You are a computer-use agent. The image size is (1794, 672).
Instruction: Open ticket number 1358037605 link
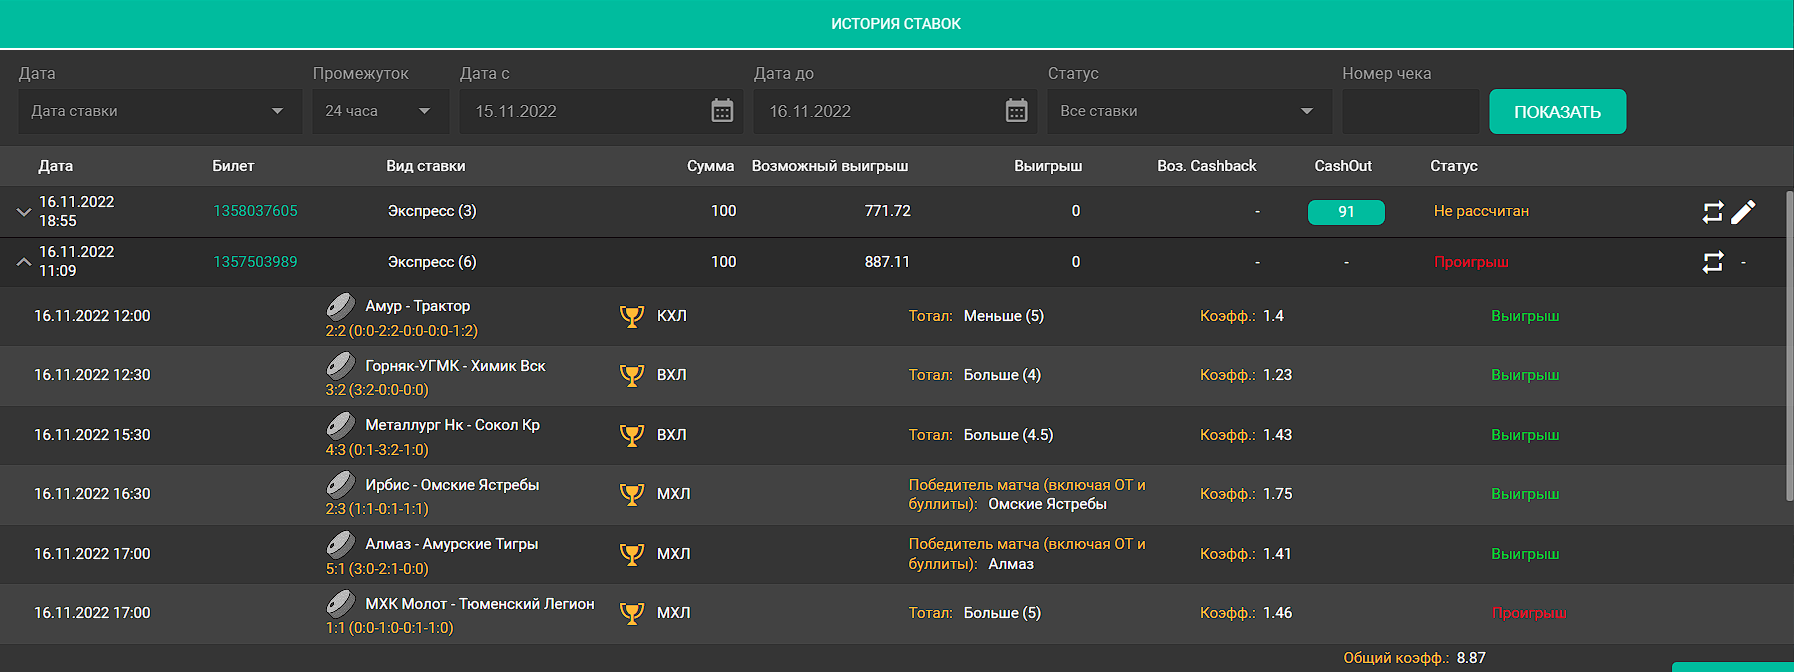point(255,211)
